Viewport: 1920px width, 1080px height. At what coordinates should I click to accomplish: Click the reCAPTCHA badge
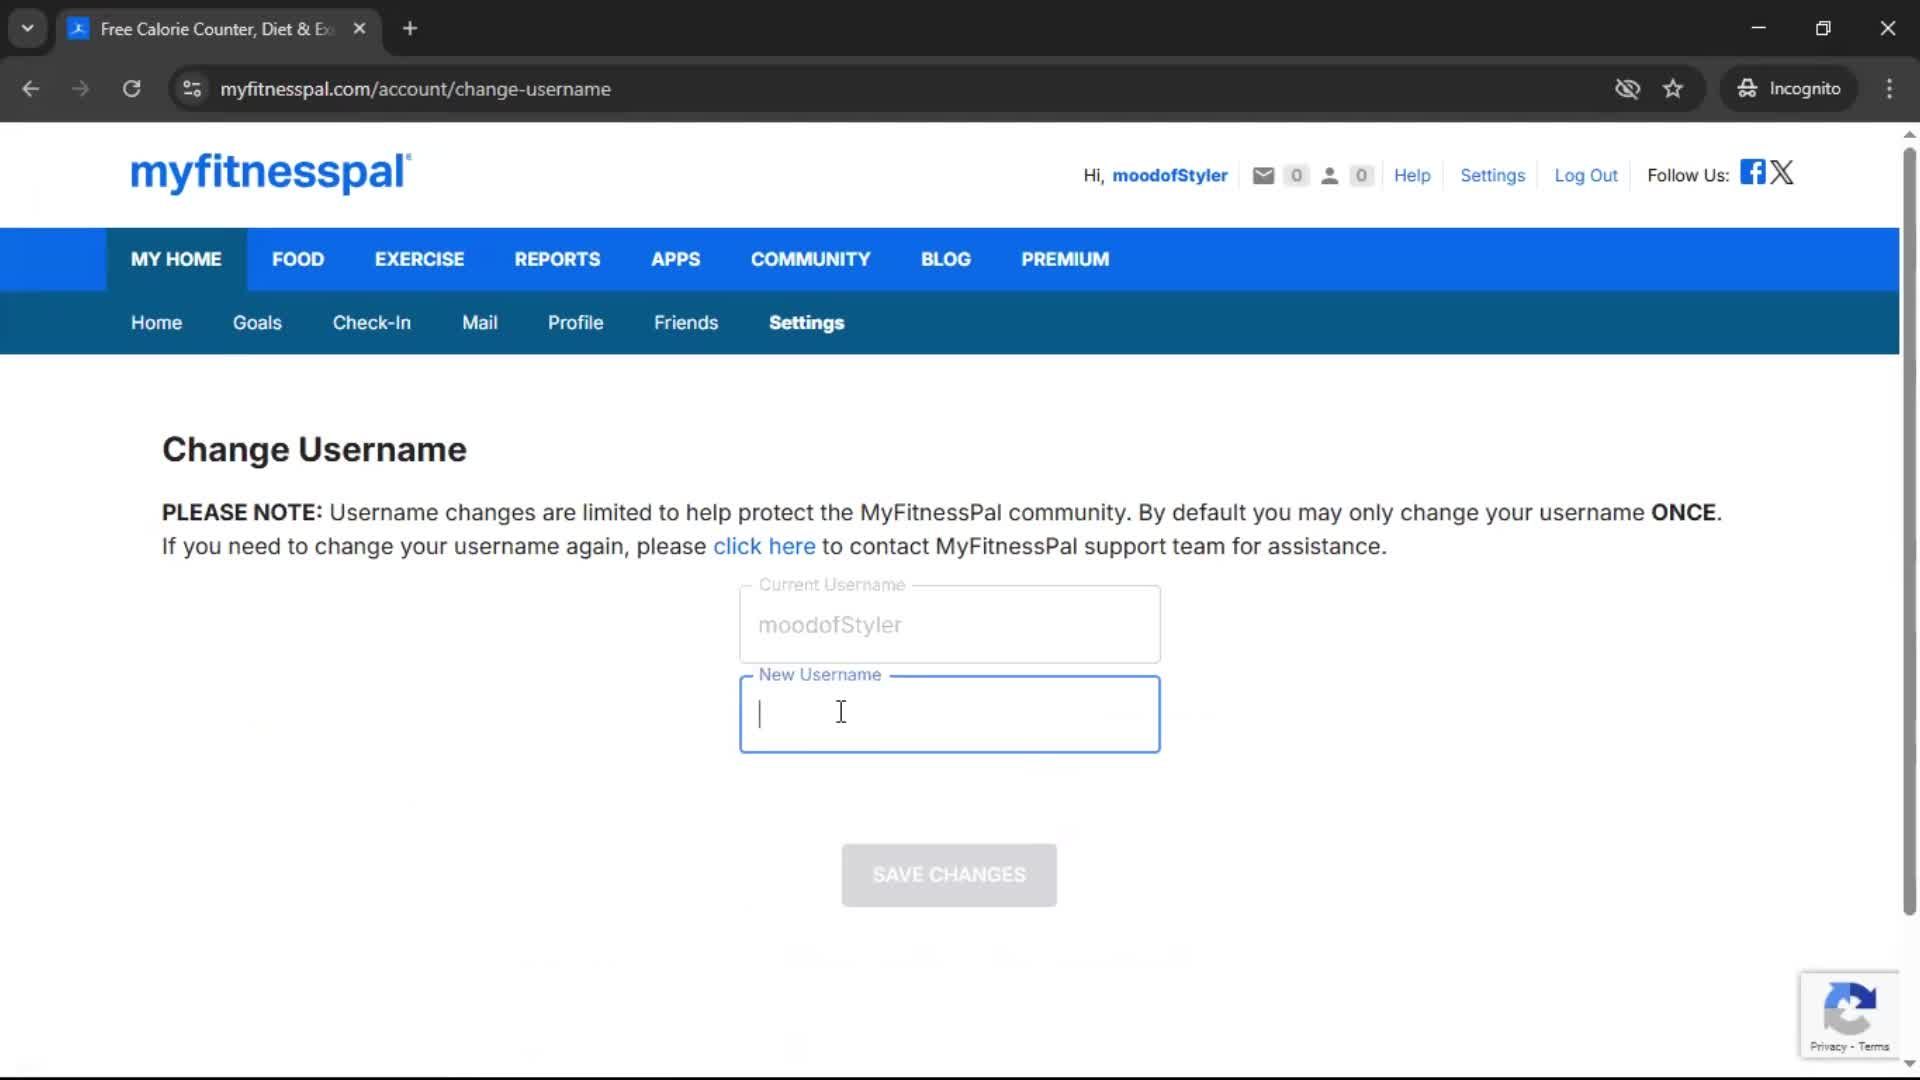(x=1850, y=1014)
